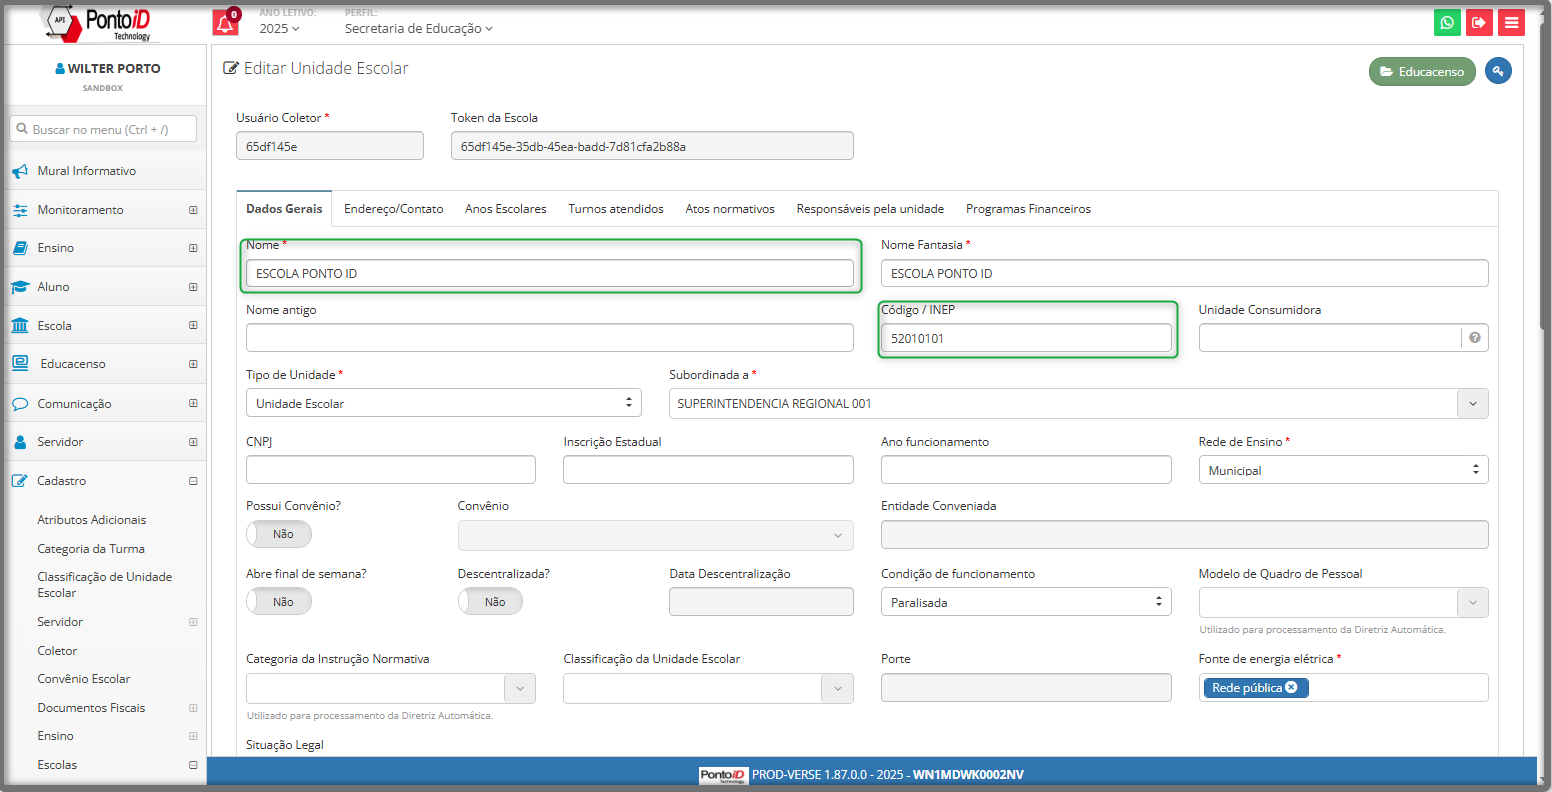Open Convênio Escolar in the sidebar
This screenshot has width=1552, height=792.
84,679
